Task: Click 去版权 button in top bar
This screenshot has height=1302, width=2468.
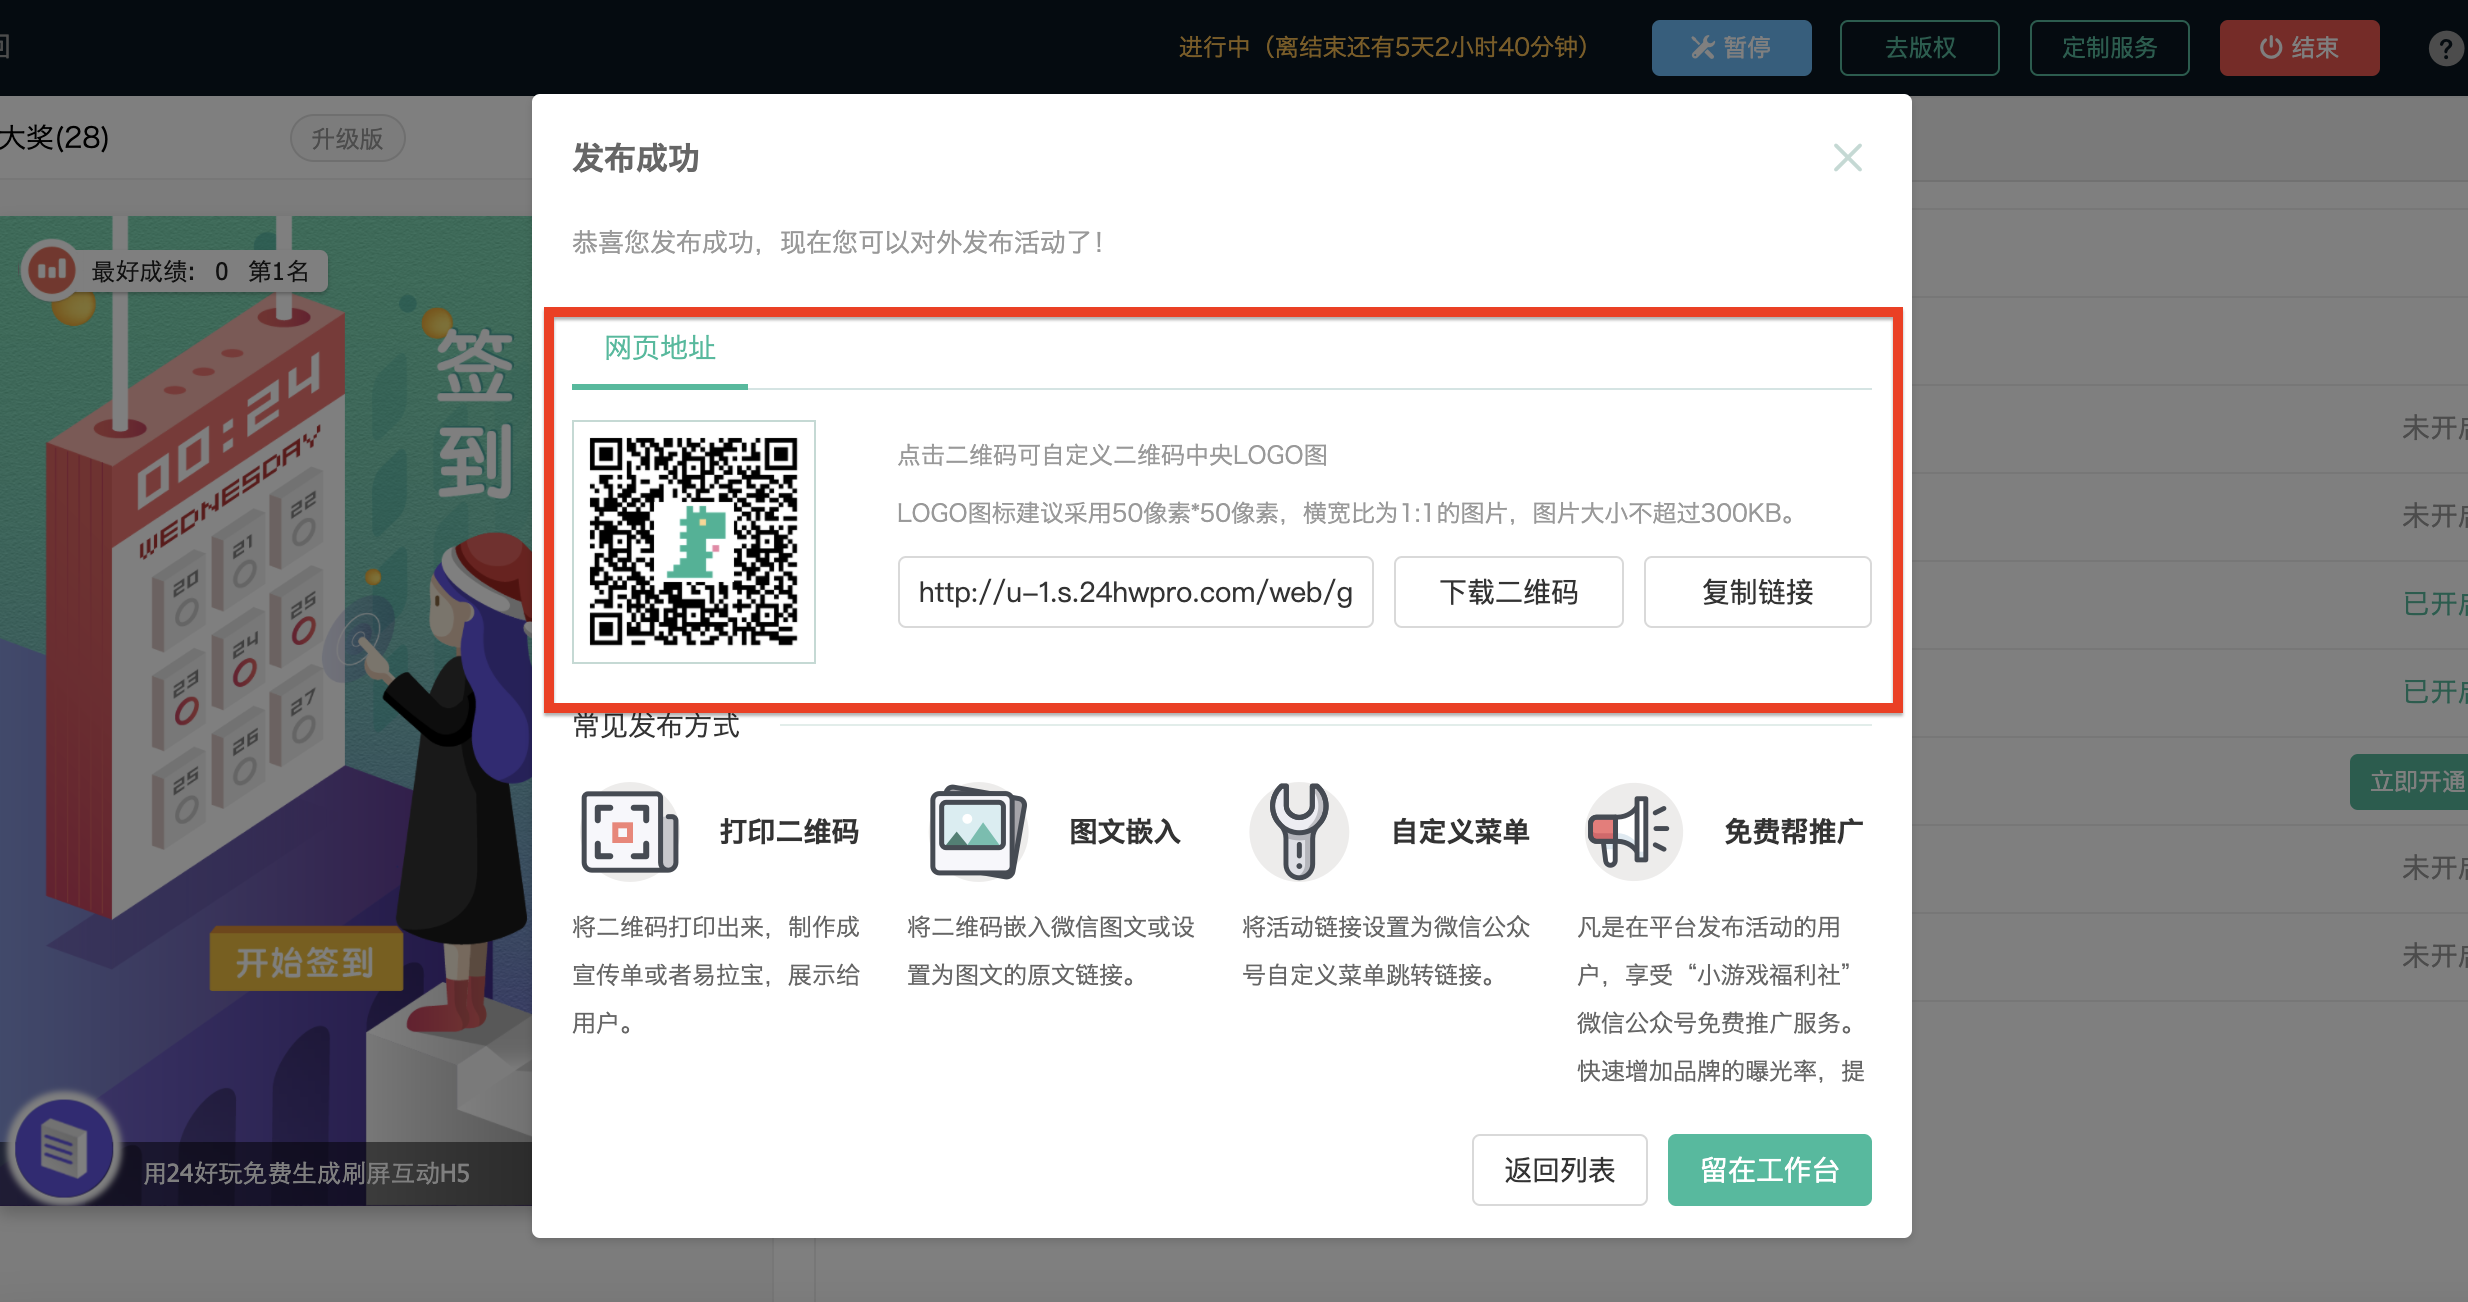Action: (1919, 48)
